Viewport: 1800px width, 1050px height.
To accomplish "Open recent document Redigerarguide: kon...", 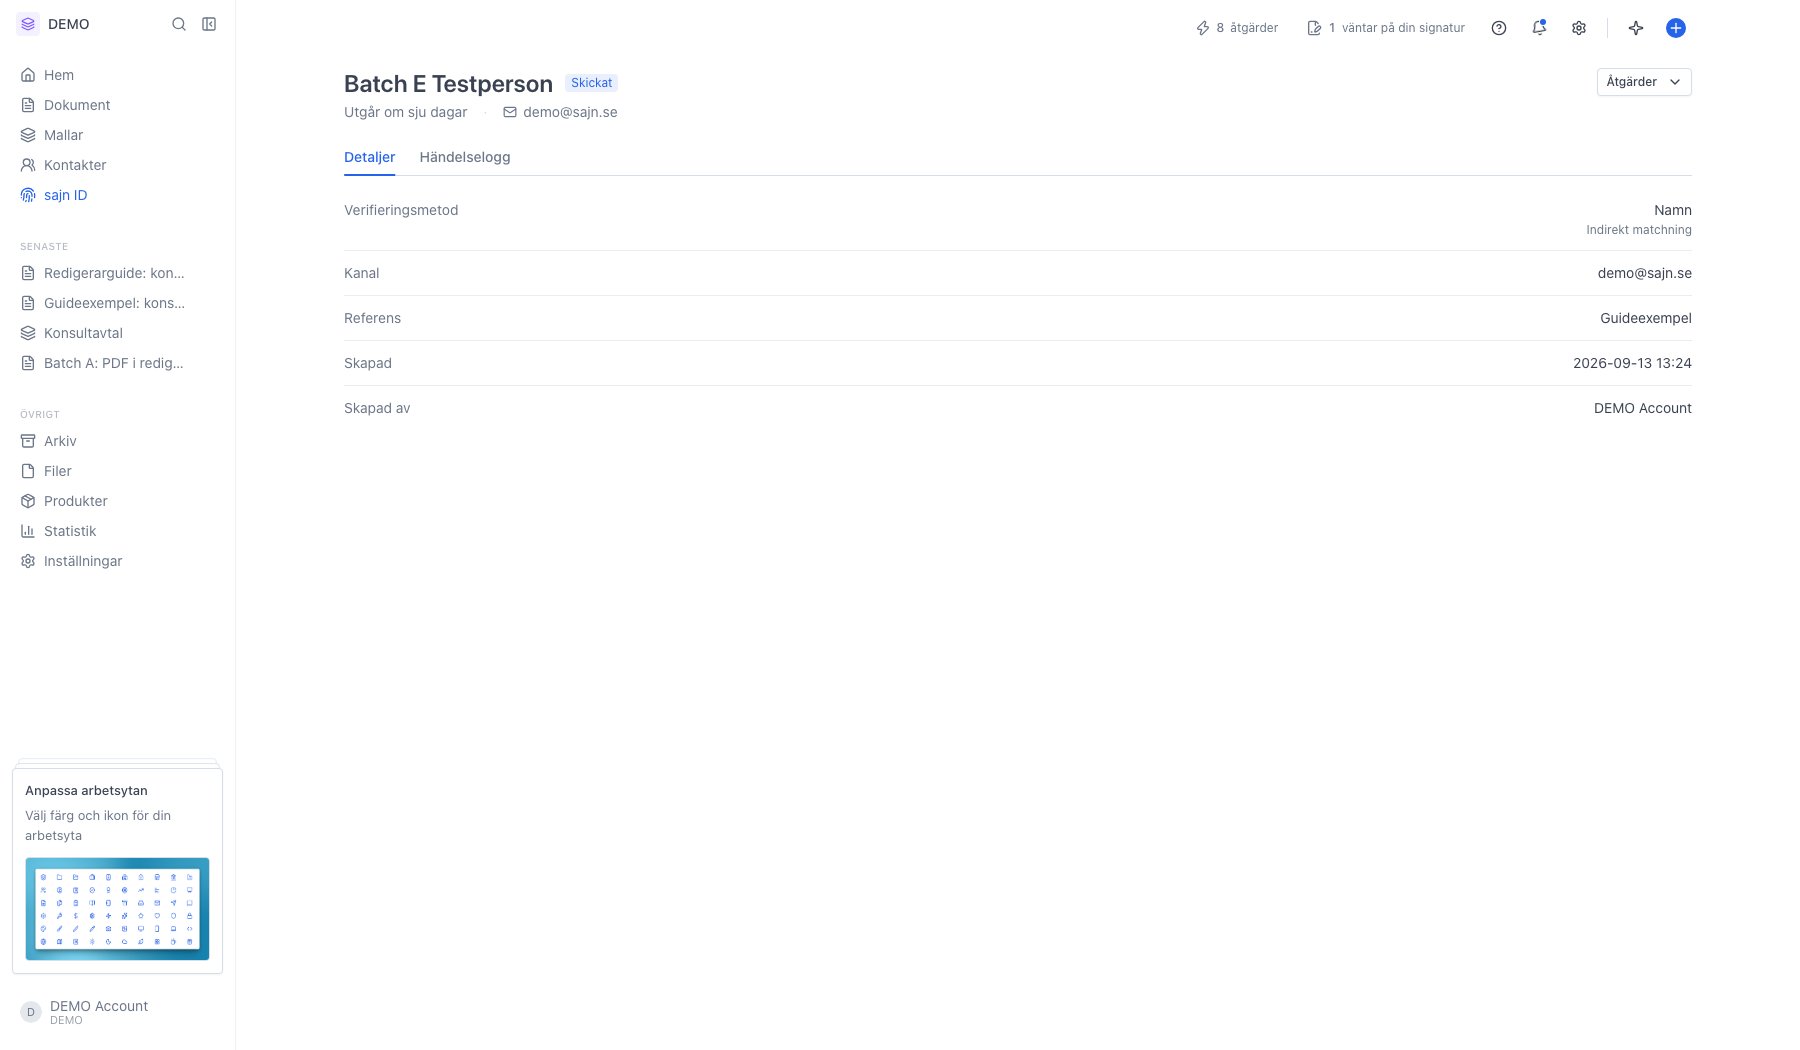I will tap(117, 273).
